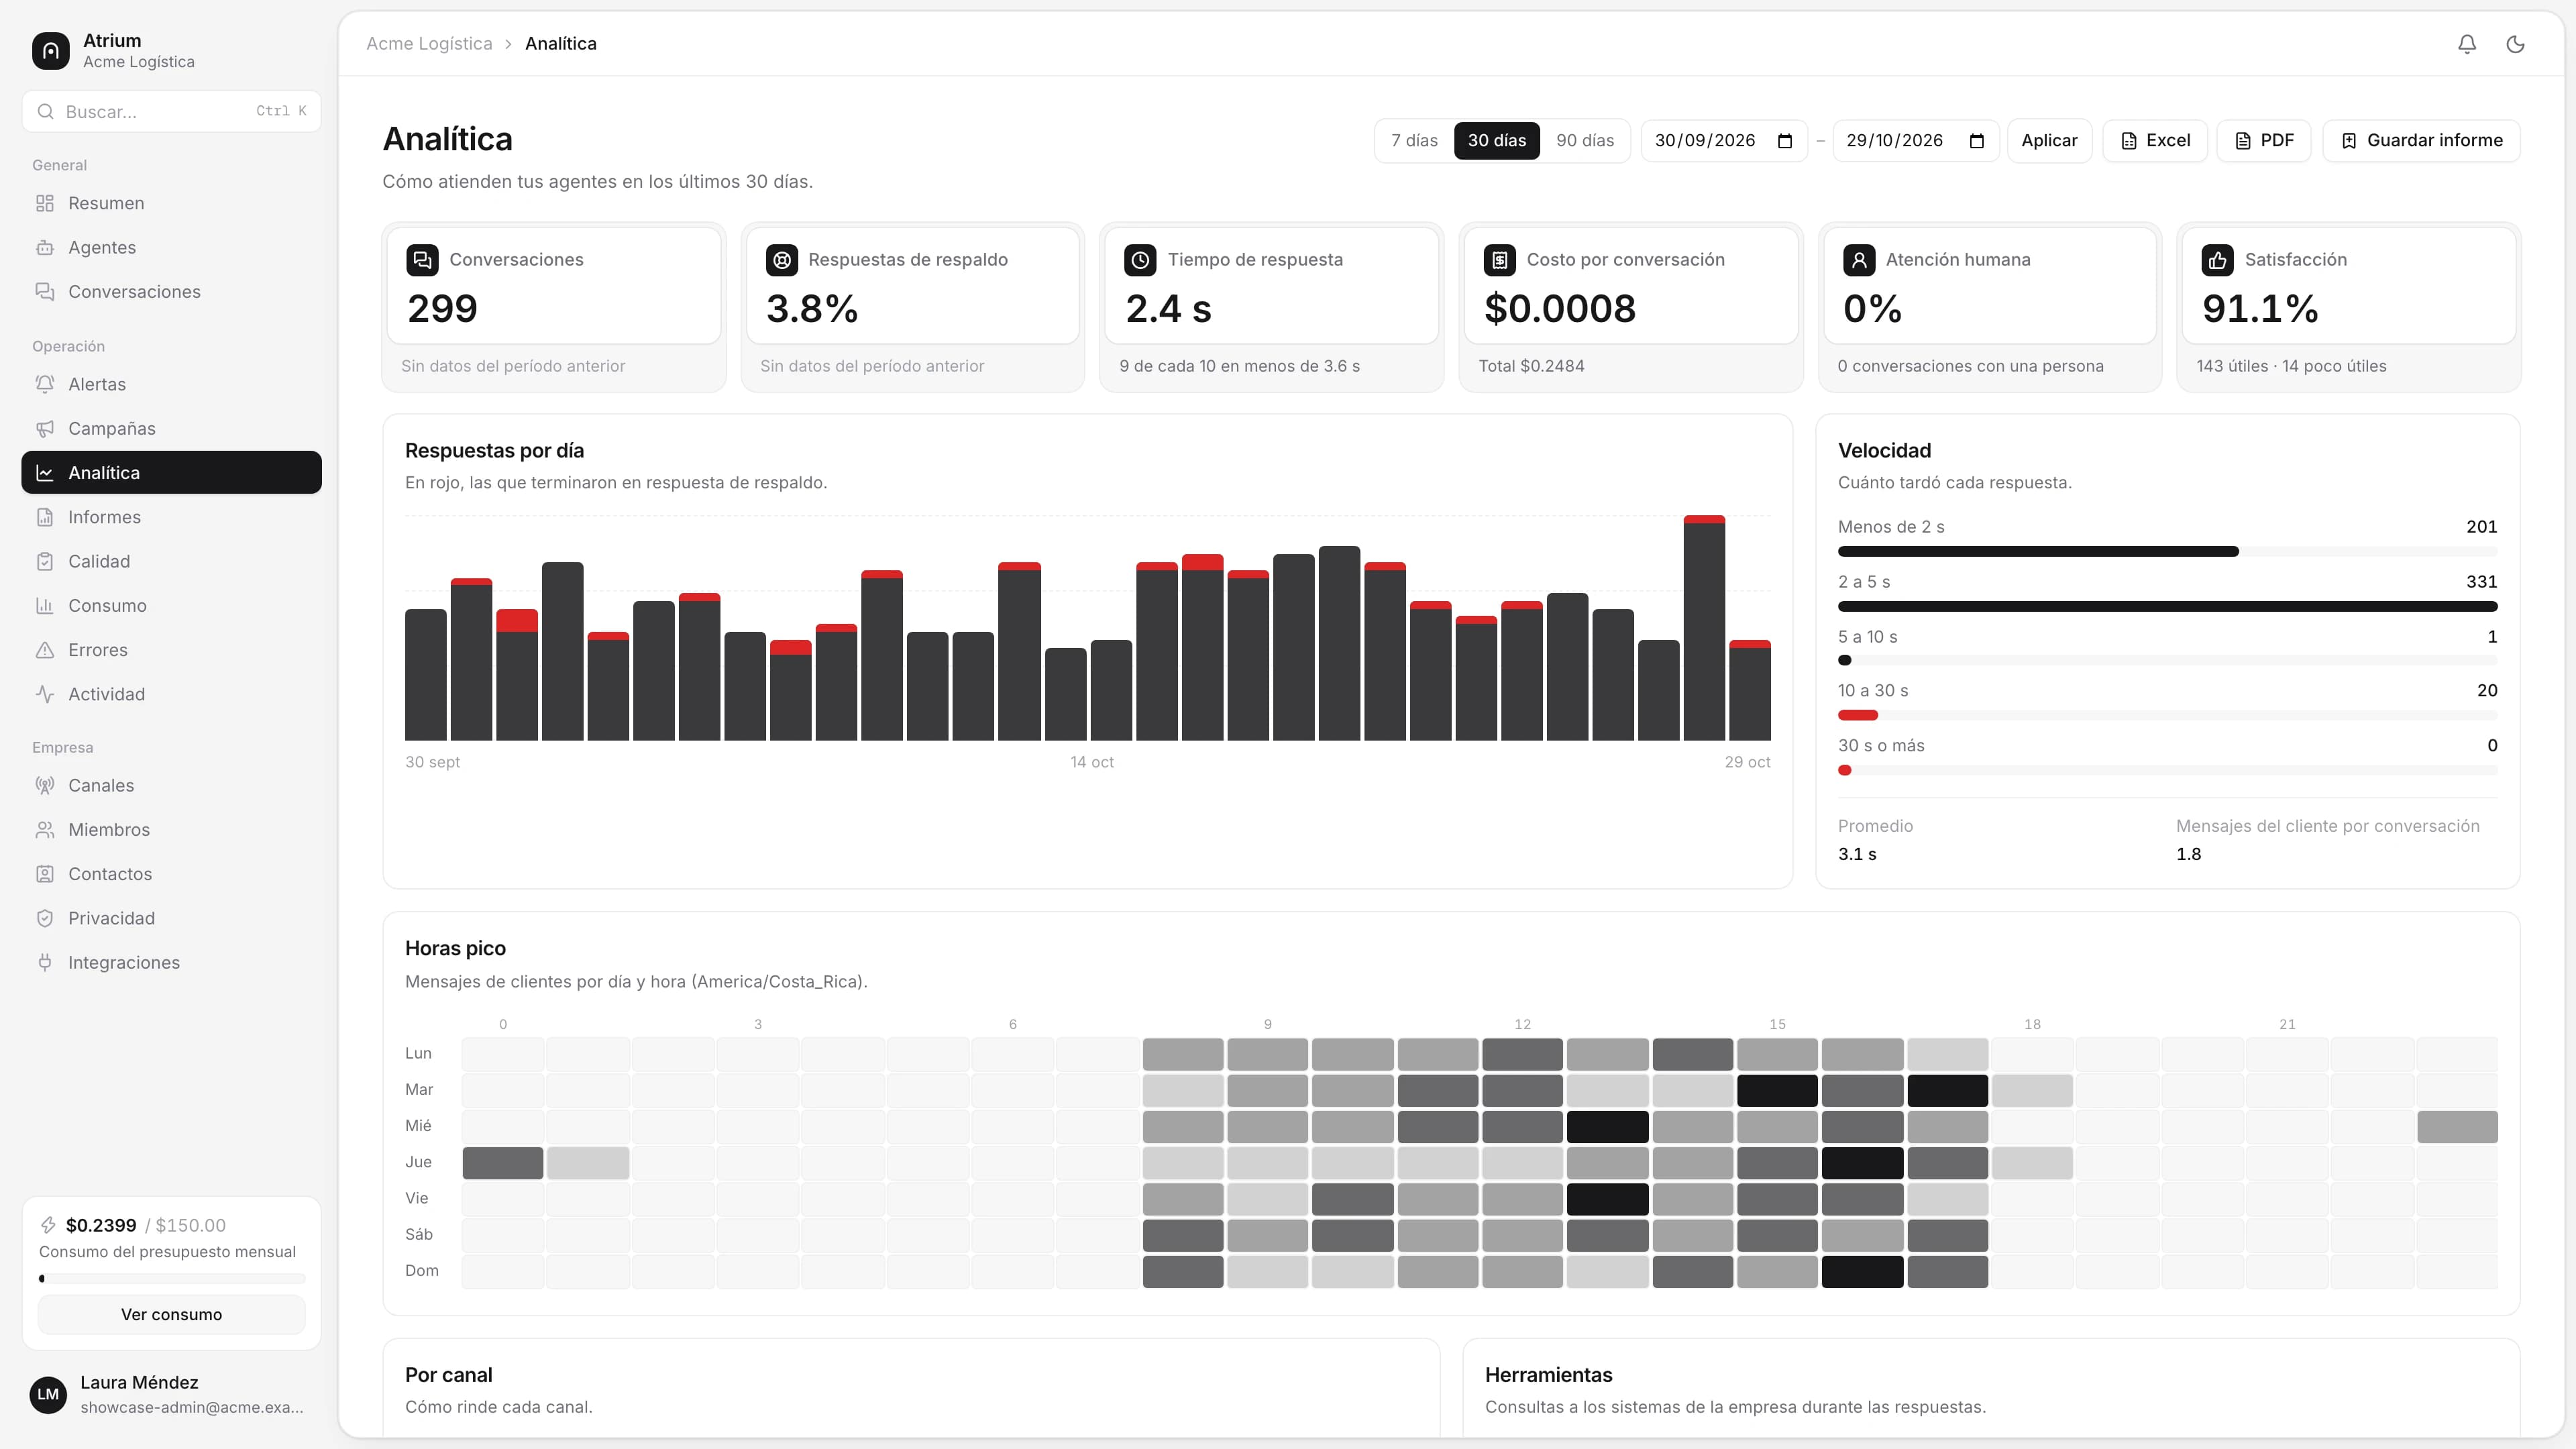Click the Integraciones plug icon
The height and width of the screenshot is (1449, 2576).
click(x=45, y=962)
